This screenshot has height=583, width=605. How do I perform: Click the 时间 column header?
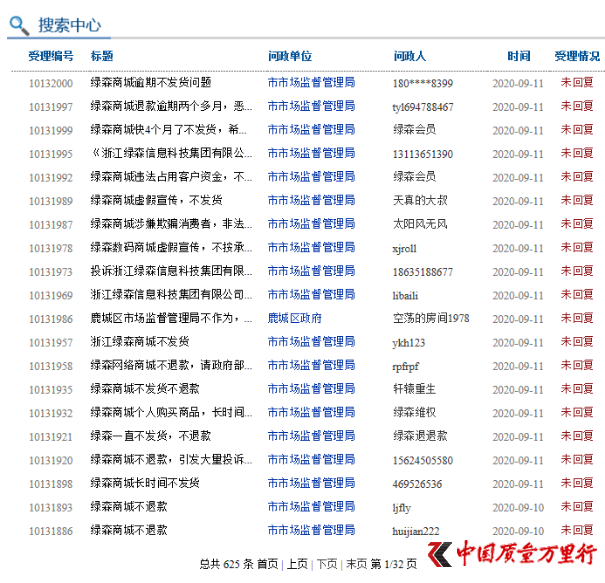[x=519, y=56]
